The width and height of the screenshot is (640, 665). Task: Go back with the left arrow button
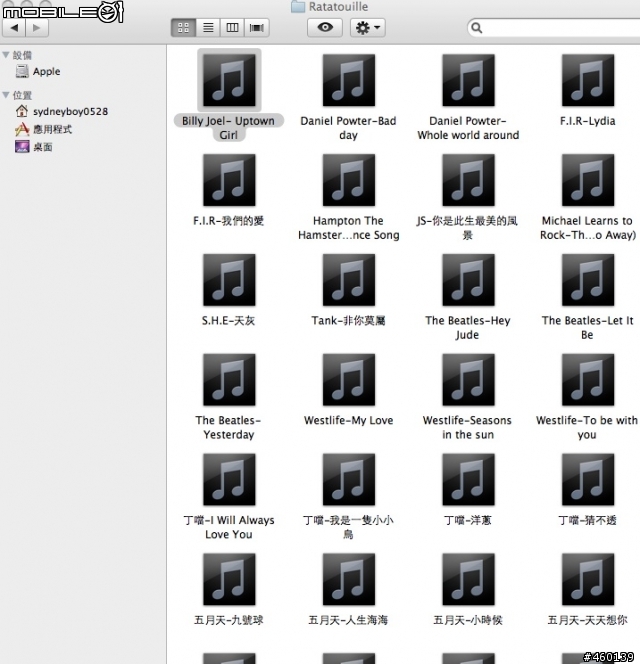point(14,28)
